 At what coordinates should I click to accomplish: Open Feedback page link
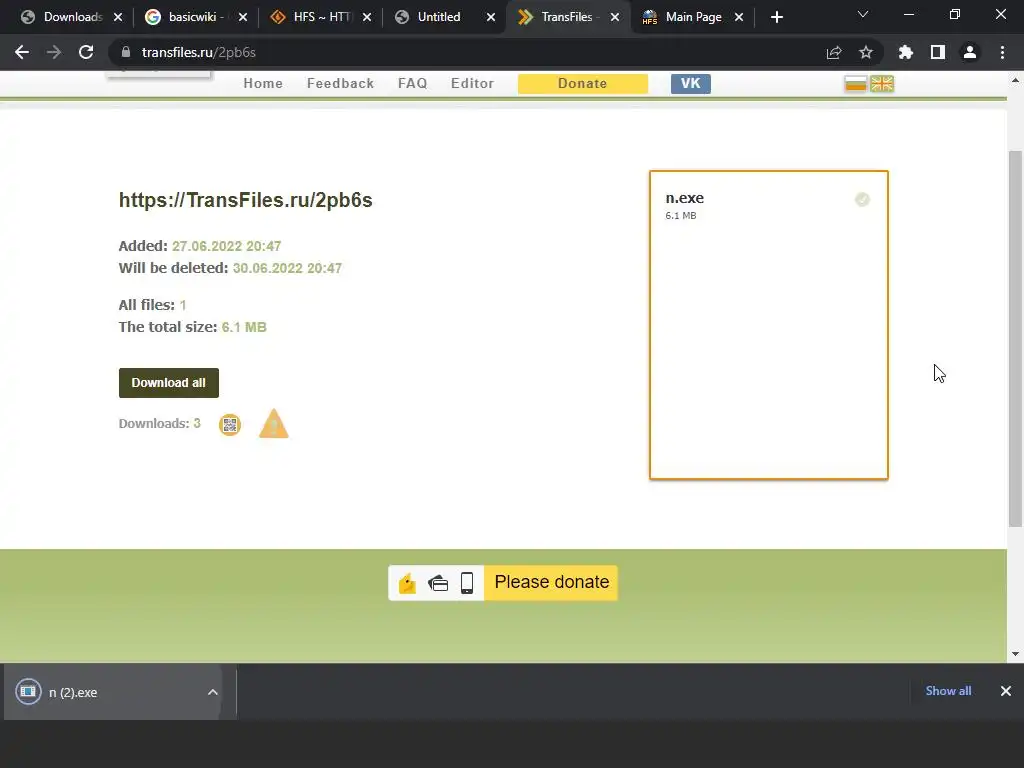click(x=340, y=84)
